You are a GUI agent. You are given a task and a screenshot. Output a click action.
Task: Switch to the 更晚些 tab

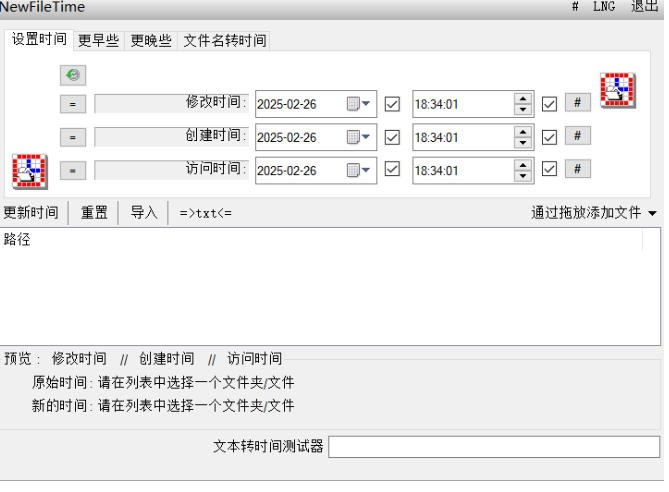click(x=151, y=41)
